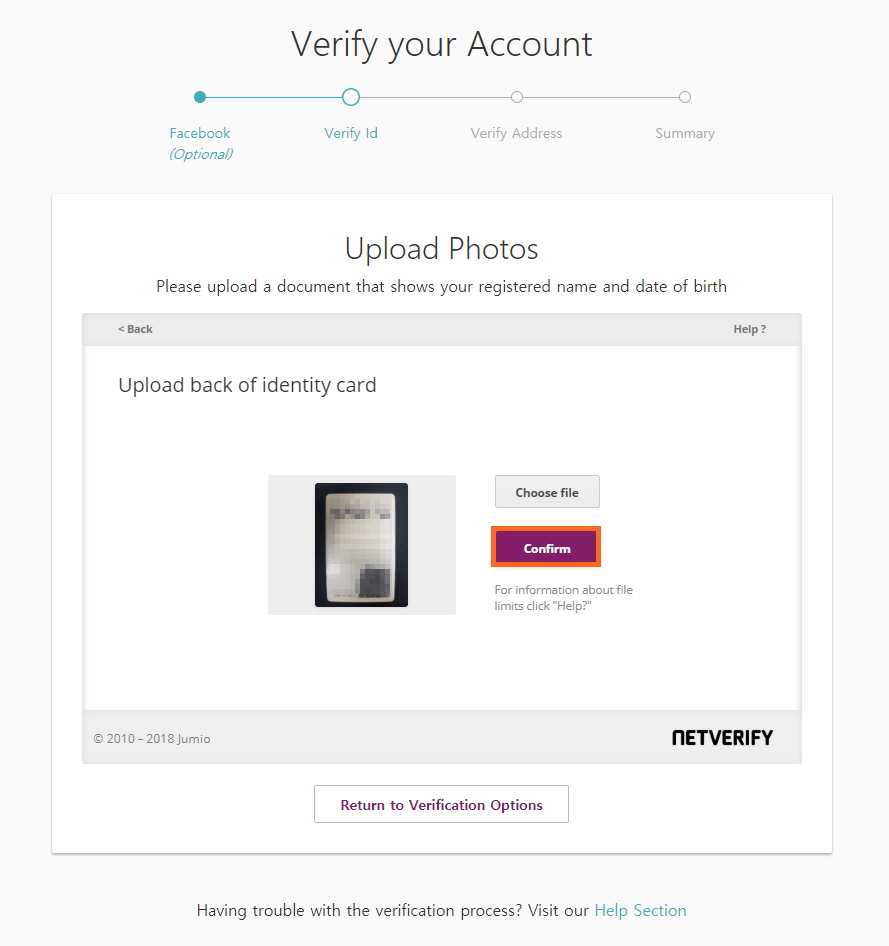Image resolution: width=889 pixels, height=946 pixels.
Task: Open the Facebook step label
Action: tap(200, 133)
